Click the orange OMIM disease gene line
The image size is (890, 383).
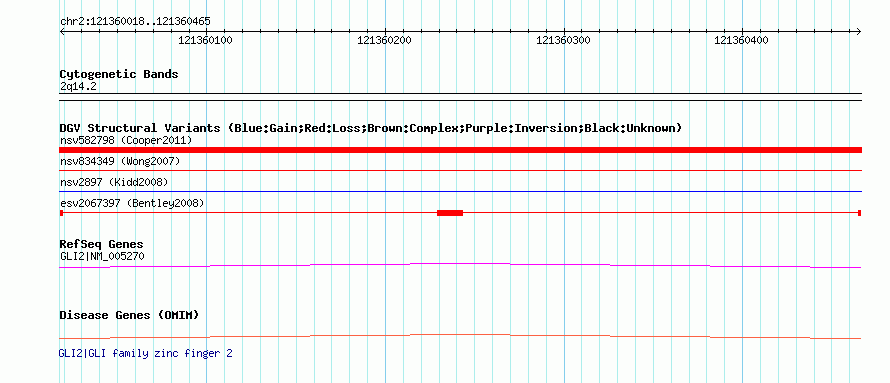pyautogui.click(x=460, y=336)
